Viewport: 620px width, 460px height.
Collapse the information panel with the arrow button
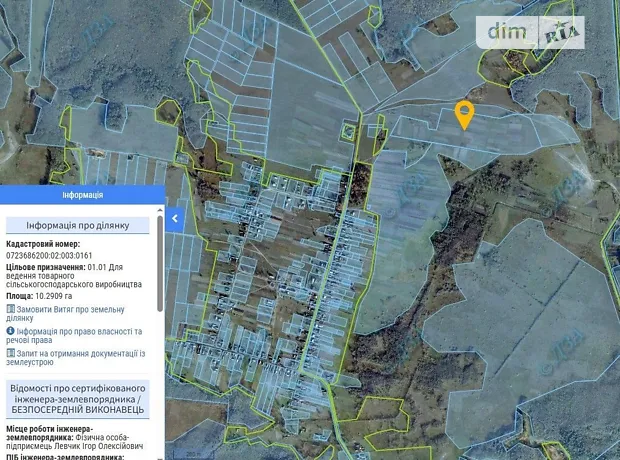175,218
